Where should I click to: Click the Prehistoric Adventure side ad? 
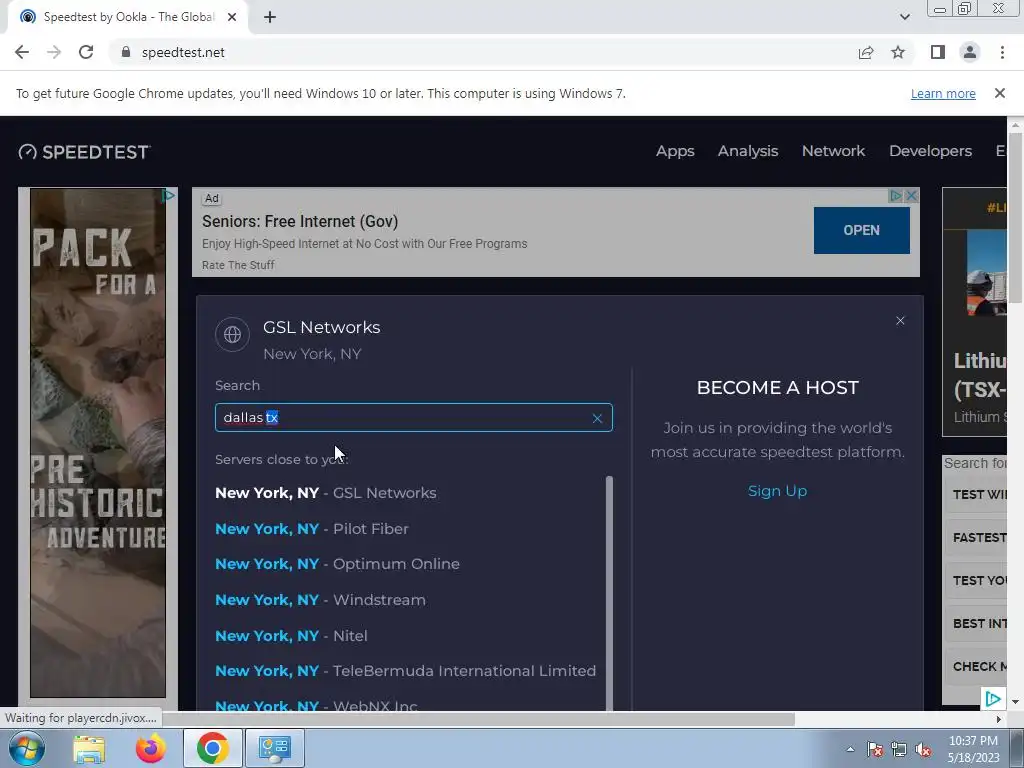click(98, 443)
